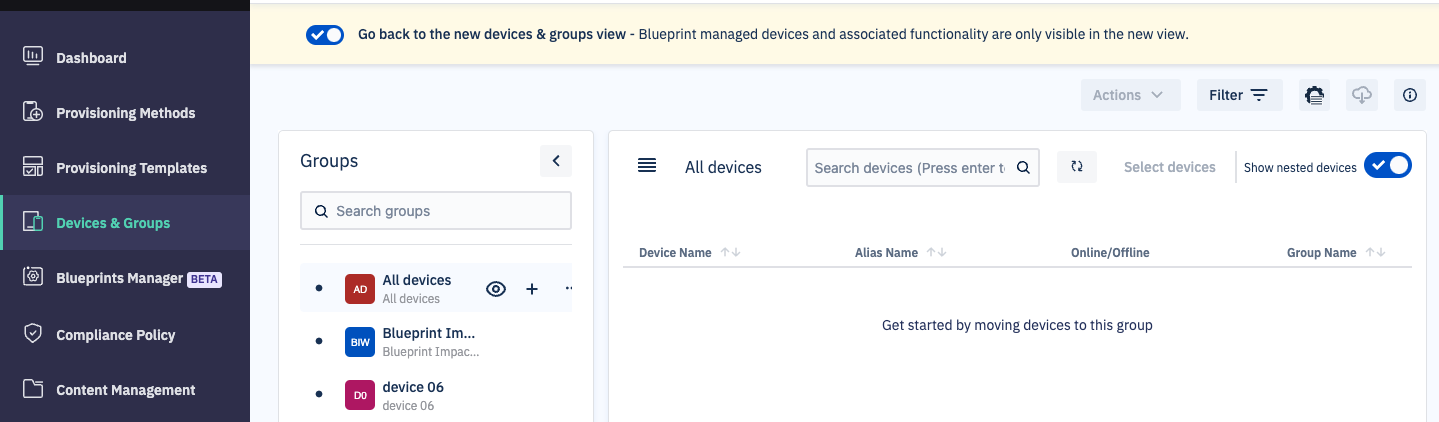Click the blue BIW group avatar
Image resolution: width=1439 pixels, height=422 pixels.
point(360,342)
